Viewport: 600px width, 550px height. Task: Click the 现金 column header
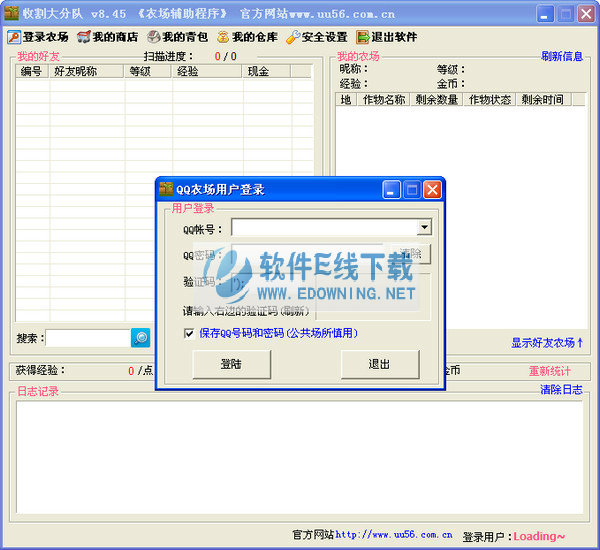click(x=267, y=71)
